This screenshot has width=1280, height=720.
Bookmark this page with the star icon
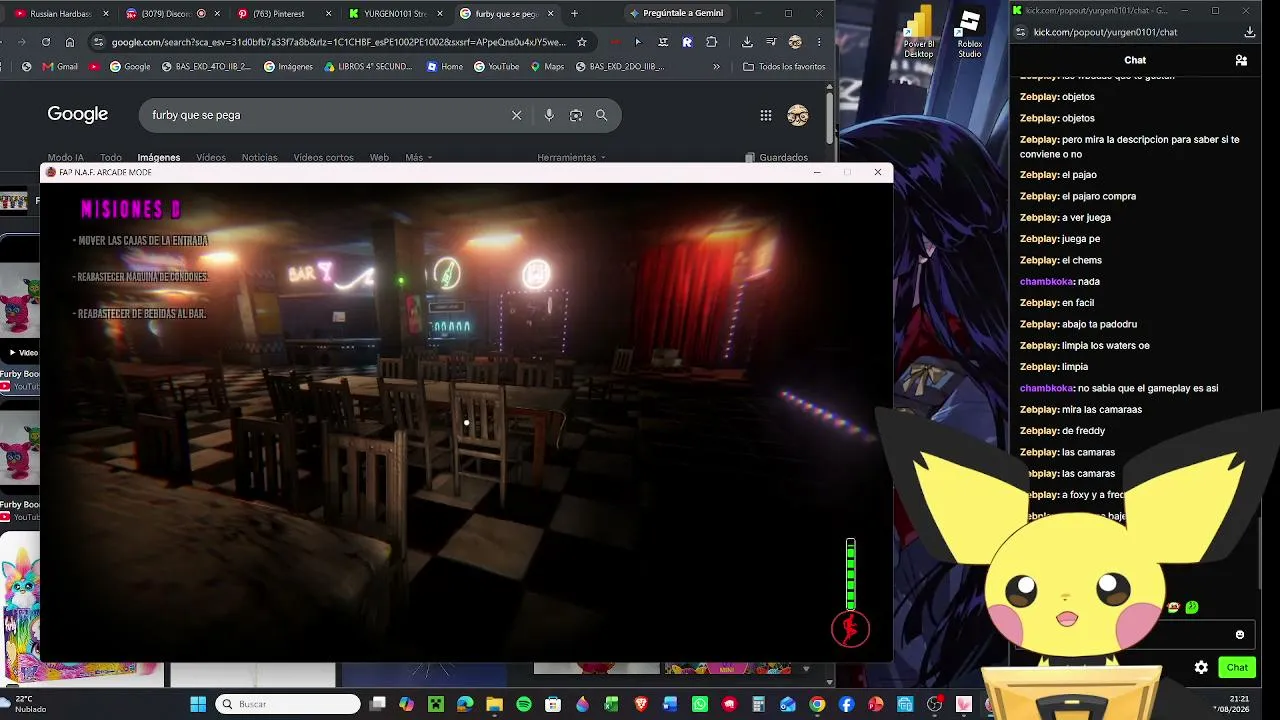pos(582,42)
